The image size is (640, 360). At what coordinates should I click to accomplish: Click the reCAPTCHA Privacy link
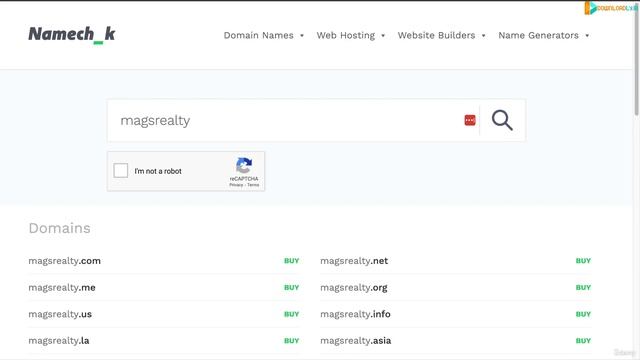pos(236,185)
